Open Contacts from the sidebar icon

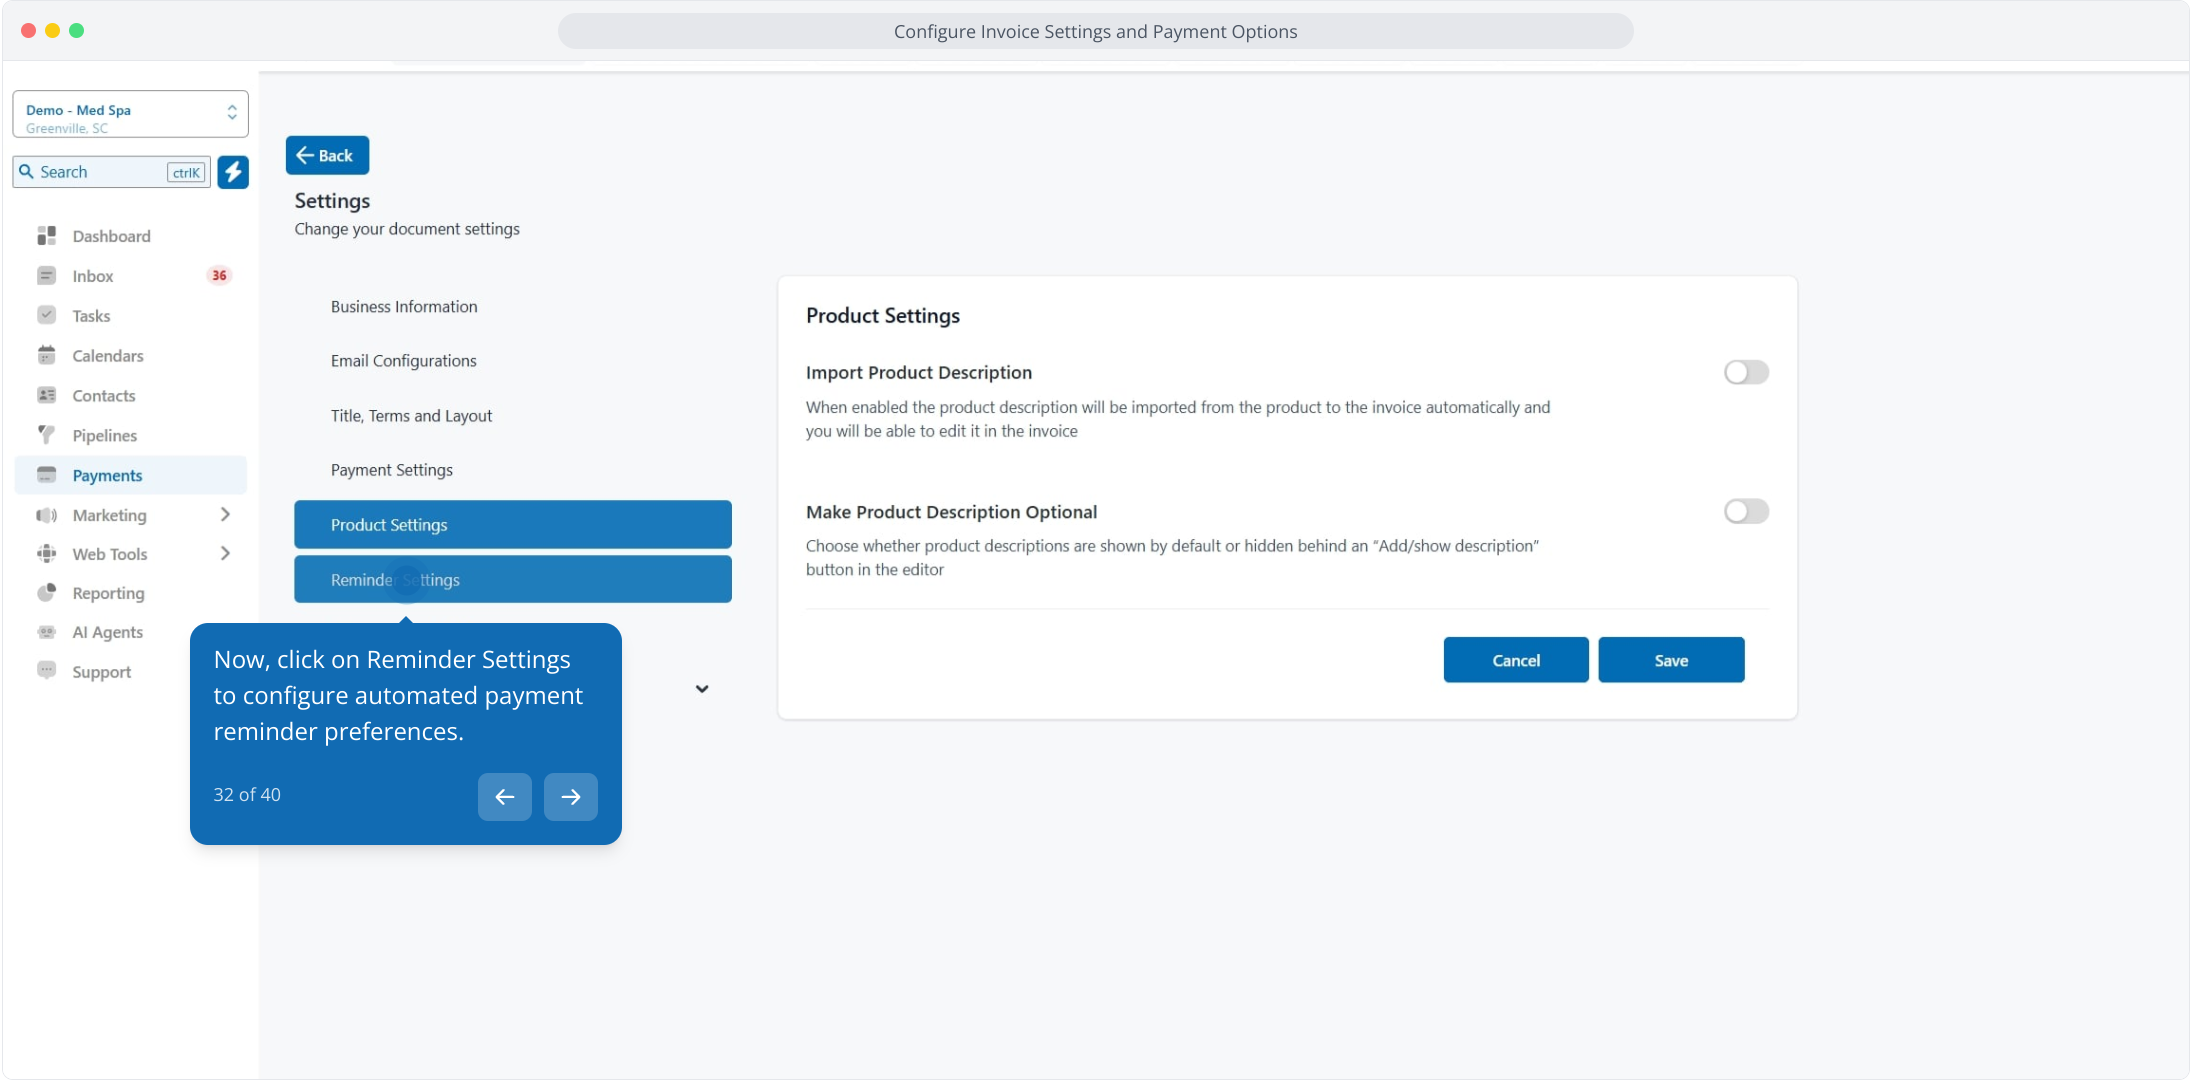(x=46, y=396)
